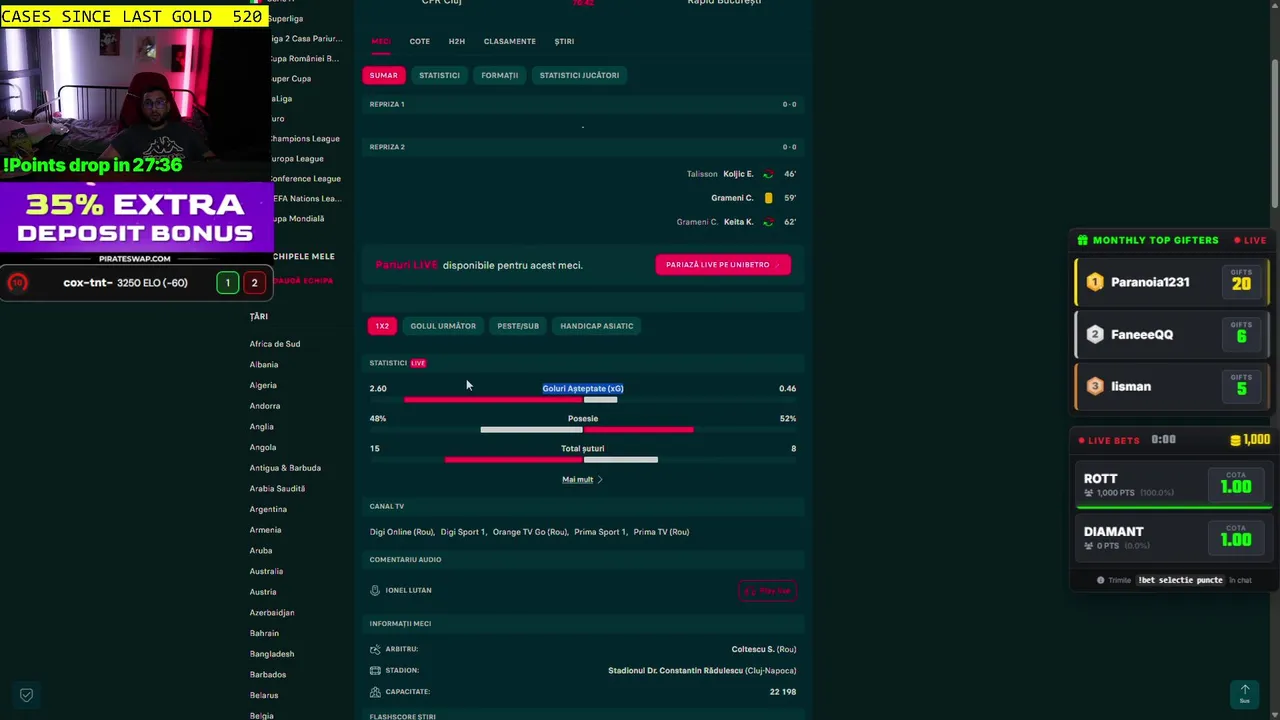Click the Play live audio button
The height and width of the screenshot is (720, 1280).
tap(767, 591)
